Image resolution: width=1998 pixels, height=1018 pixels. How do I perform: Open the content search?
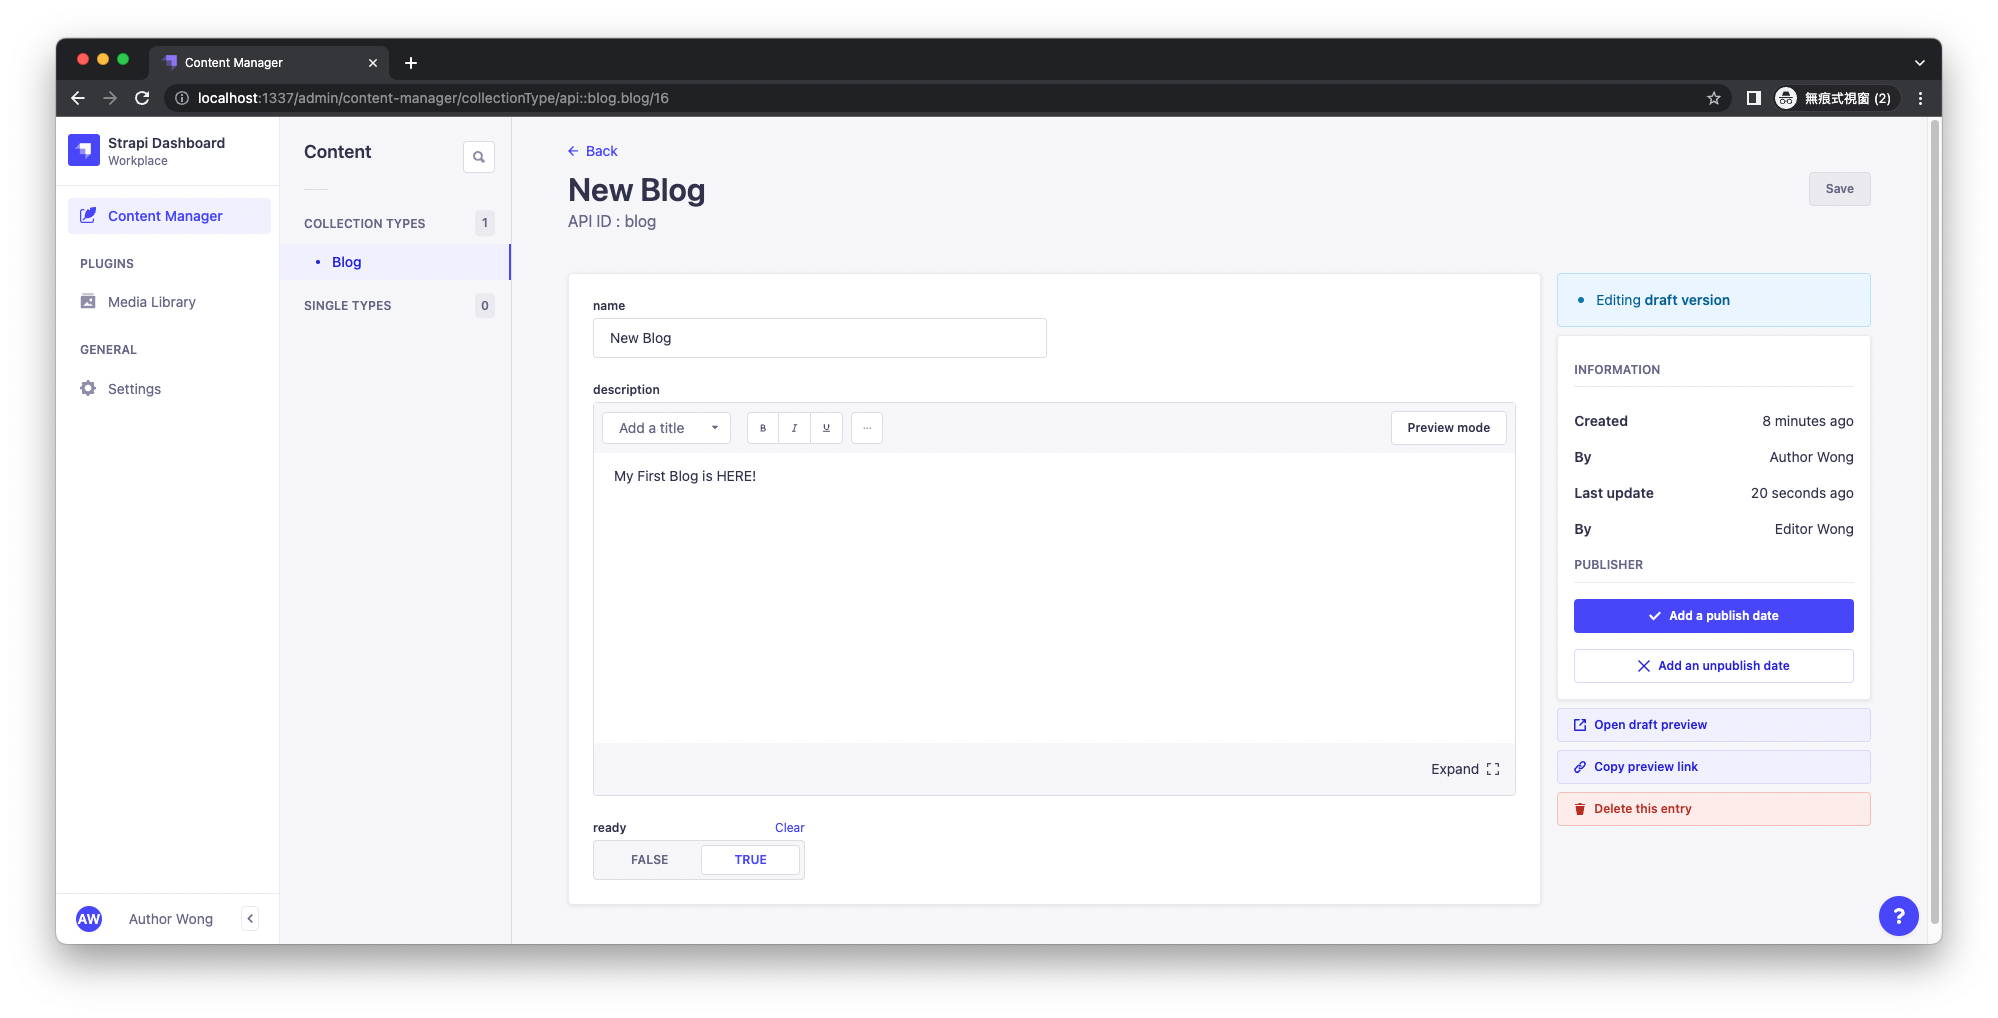point(479,157)
